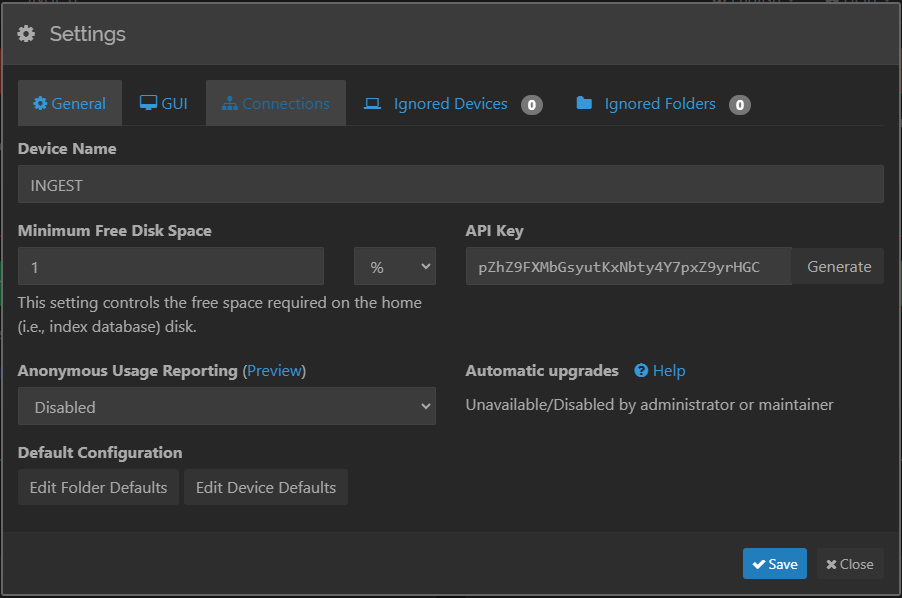Screen dimensions: 902x598
Task: Click the gear icon beside Settings title
Action: point(27,34)
